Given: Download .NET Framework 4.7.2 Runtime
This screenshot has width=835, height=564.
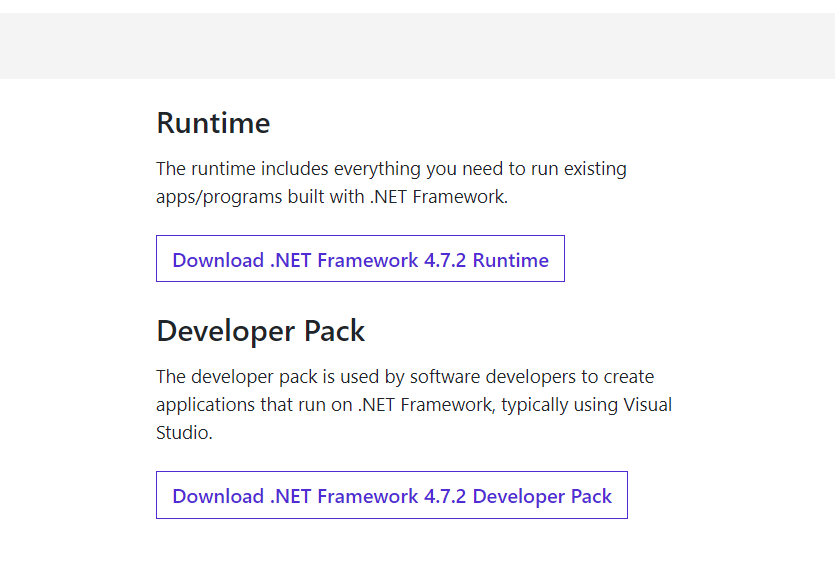Looking at the screenshot, I should tap(360, 259).
